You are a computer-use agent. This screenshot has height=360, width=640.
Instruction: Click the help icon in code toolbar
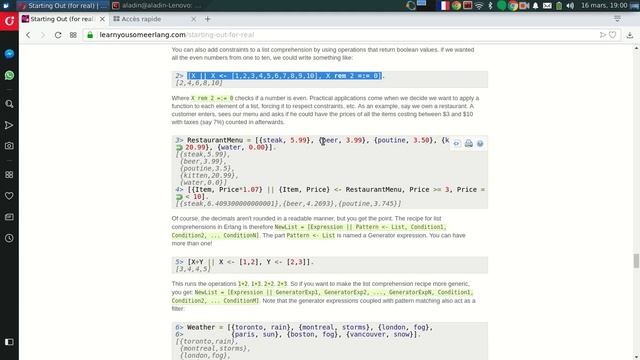(480, 144)
